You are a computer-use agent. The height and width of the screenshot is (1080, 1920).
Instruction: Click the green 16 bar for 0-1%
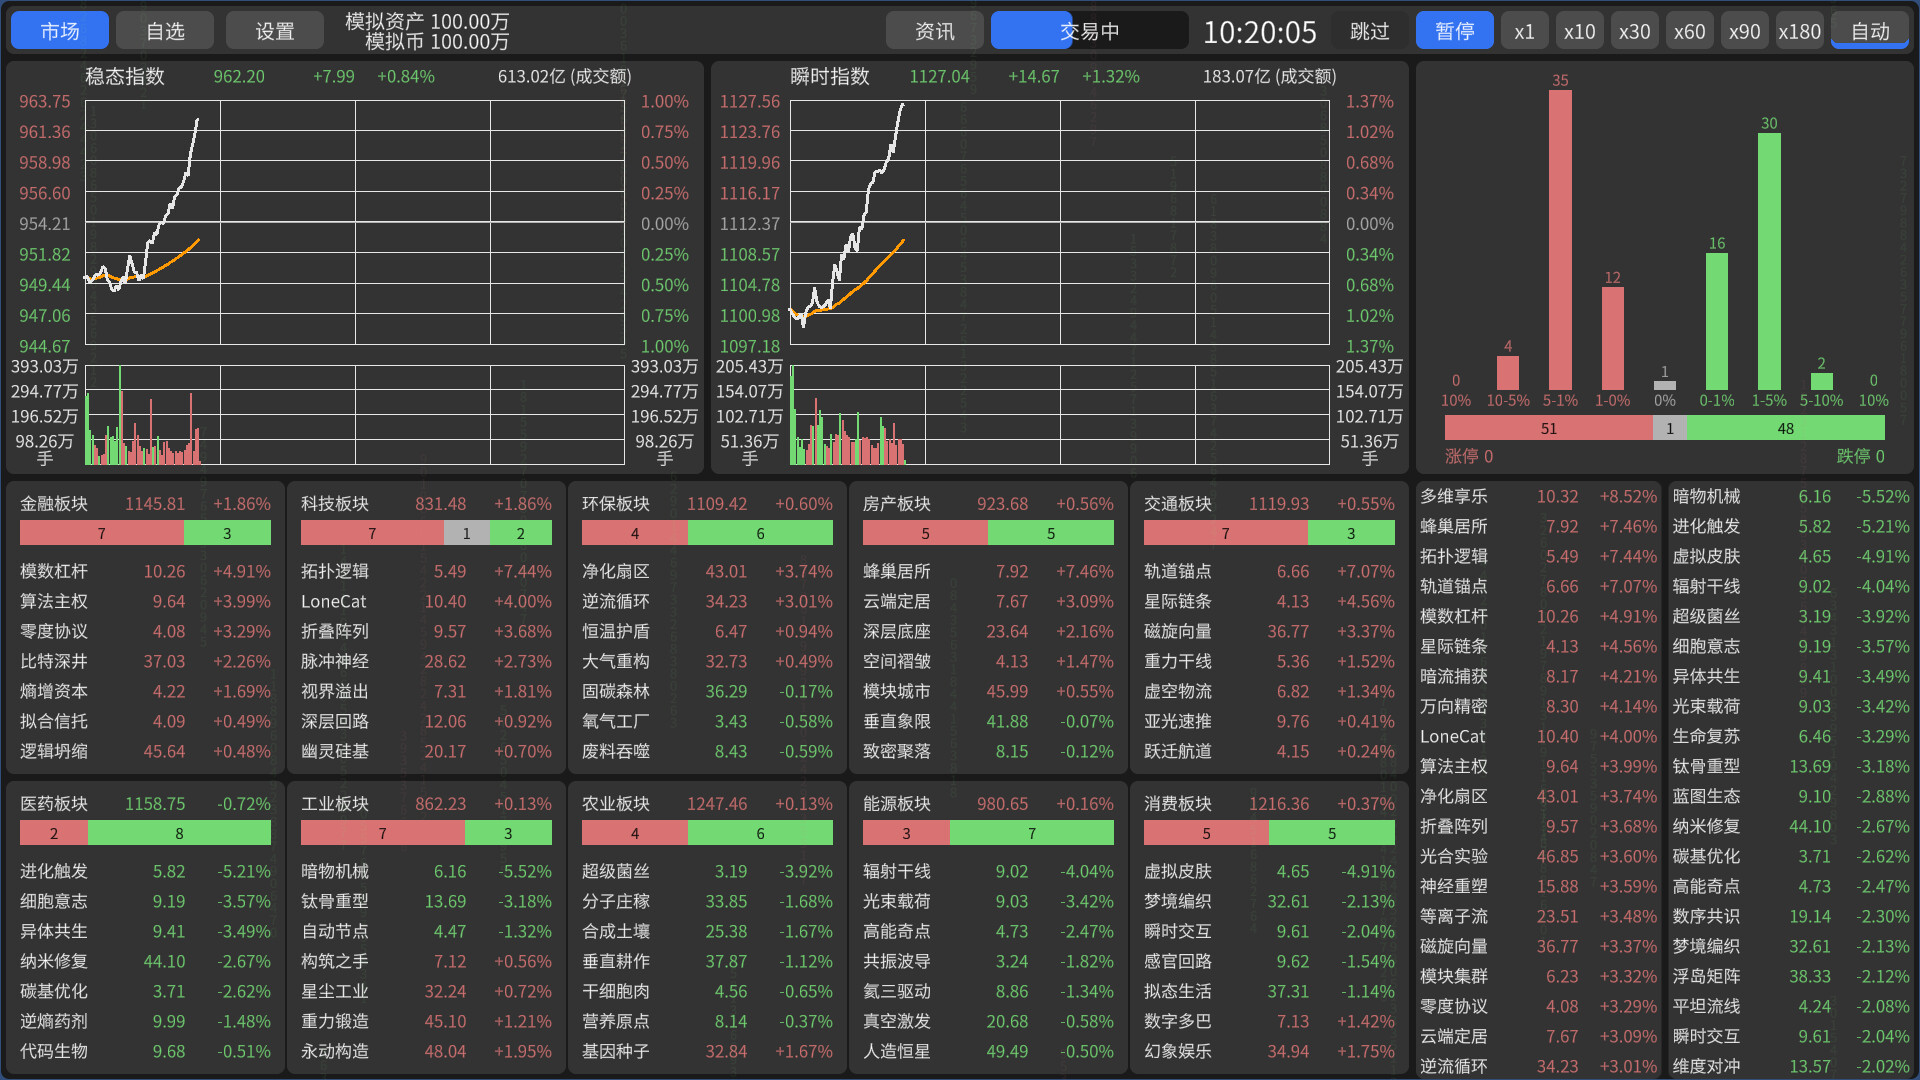click(1717, 321)
